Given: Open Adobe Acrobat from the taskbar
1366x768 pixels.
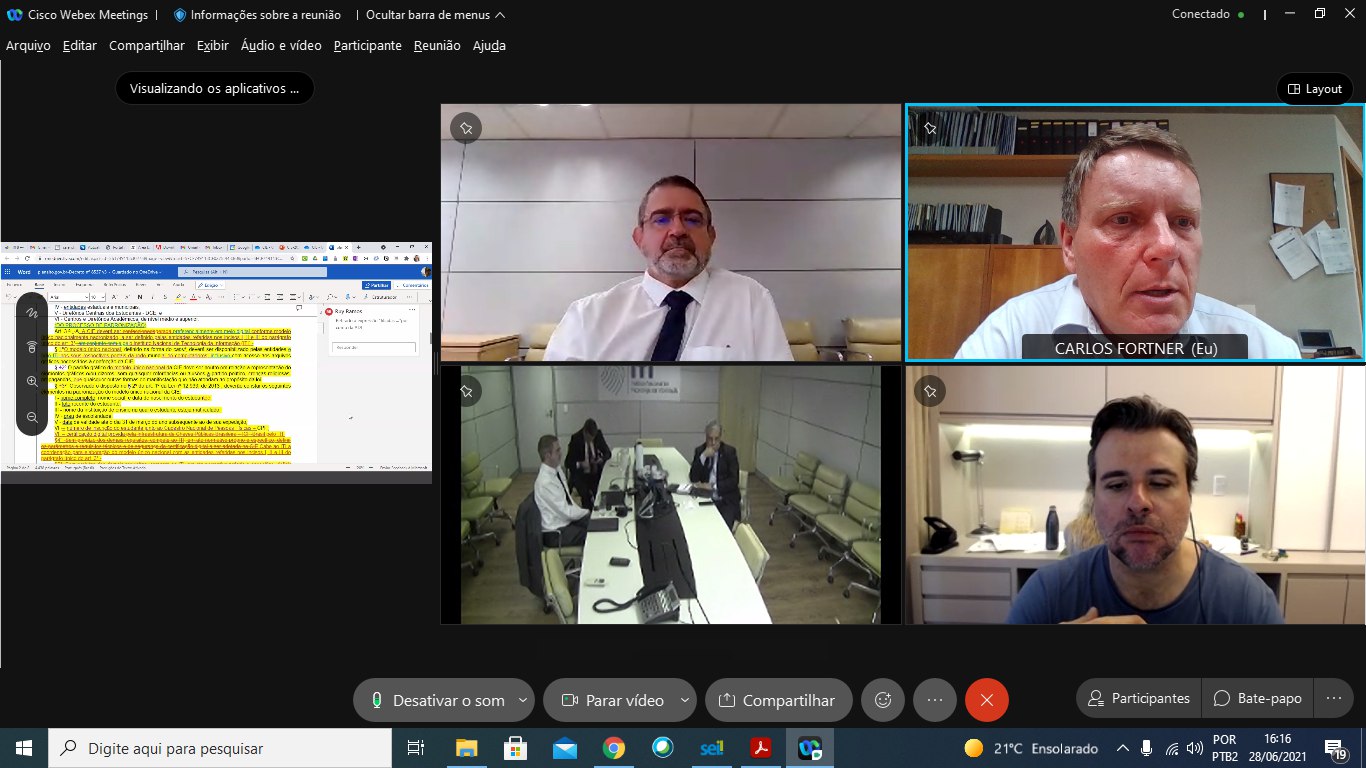Looking at the screenshot, I should click(761, 748).
